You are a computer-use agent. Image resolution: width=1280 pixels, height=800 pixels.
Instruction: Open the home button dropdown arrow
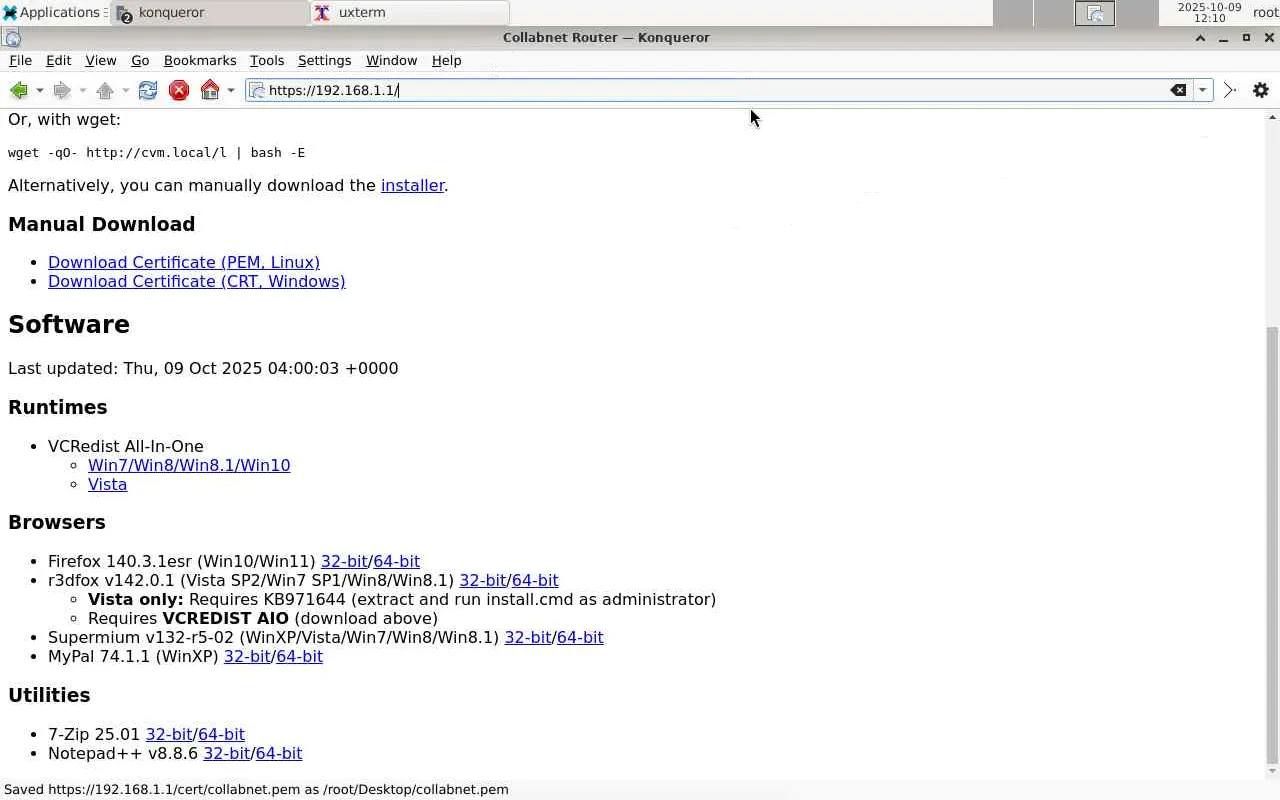pos(230,91)
